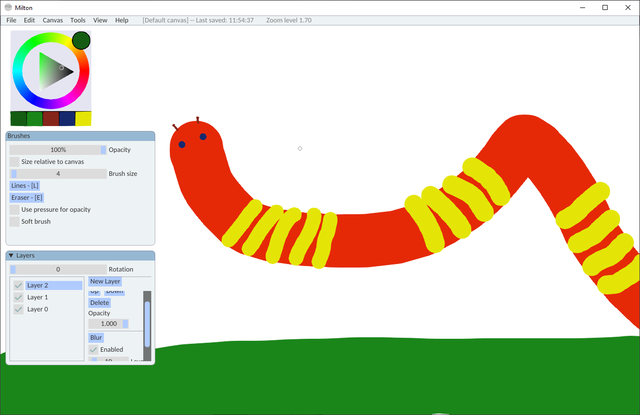
Task: Hide Layer 1 using its checkbox
Action: point(18,297)
